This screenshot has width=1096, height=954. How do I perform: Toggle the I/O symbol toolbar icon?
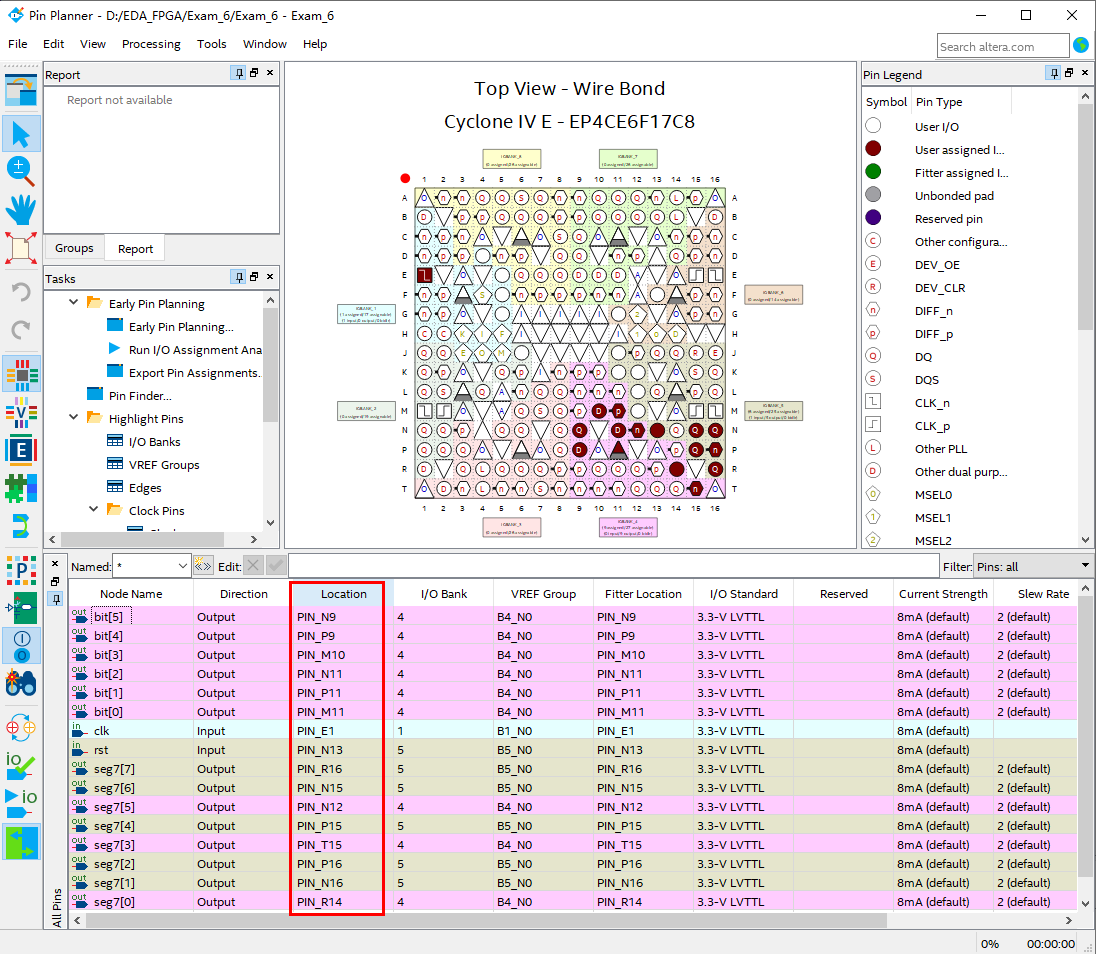tap(21, 646)
